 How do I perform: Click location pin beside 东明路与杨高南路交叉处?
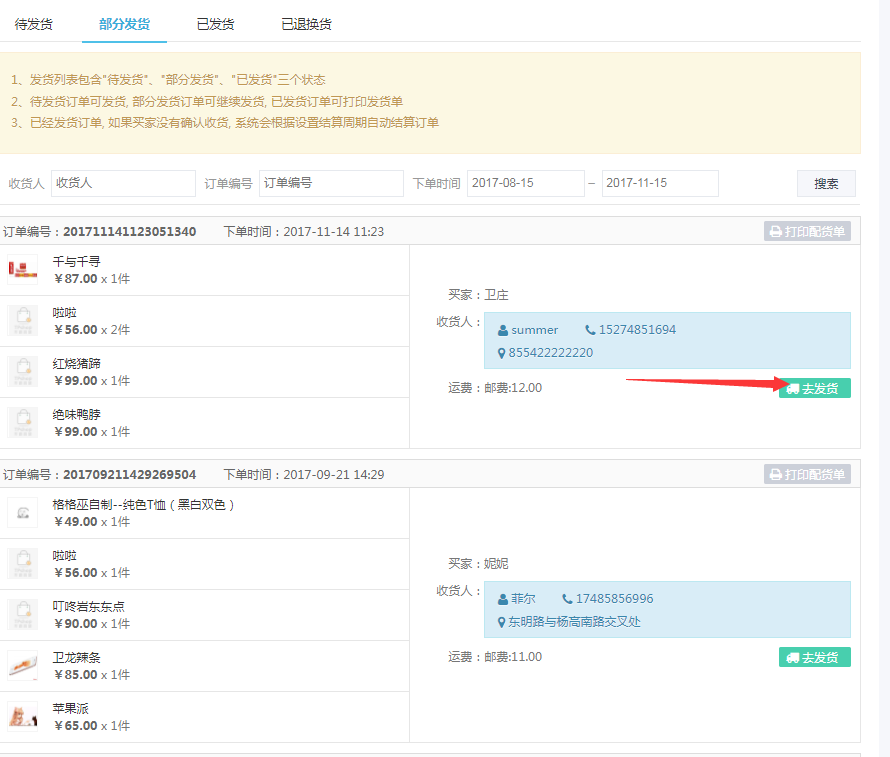pyautogui.click(x=502, y=622)
